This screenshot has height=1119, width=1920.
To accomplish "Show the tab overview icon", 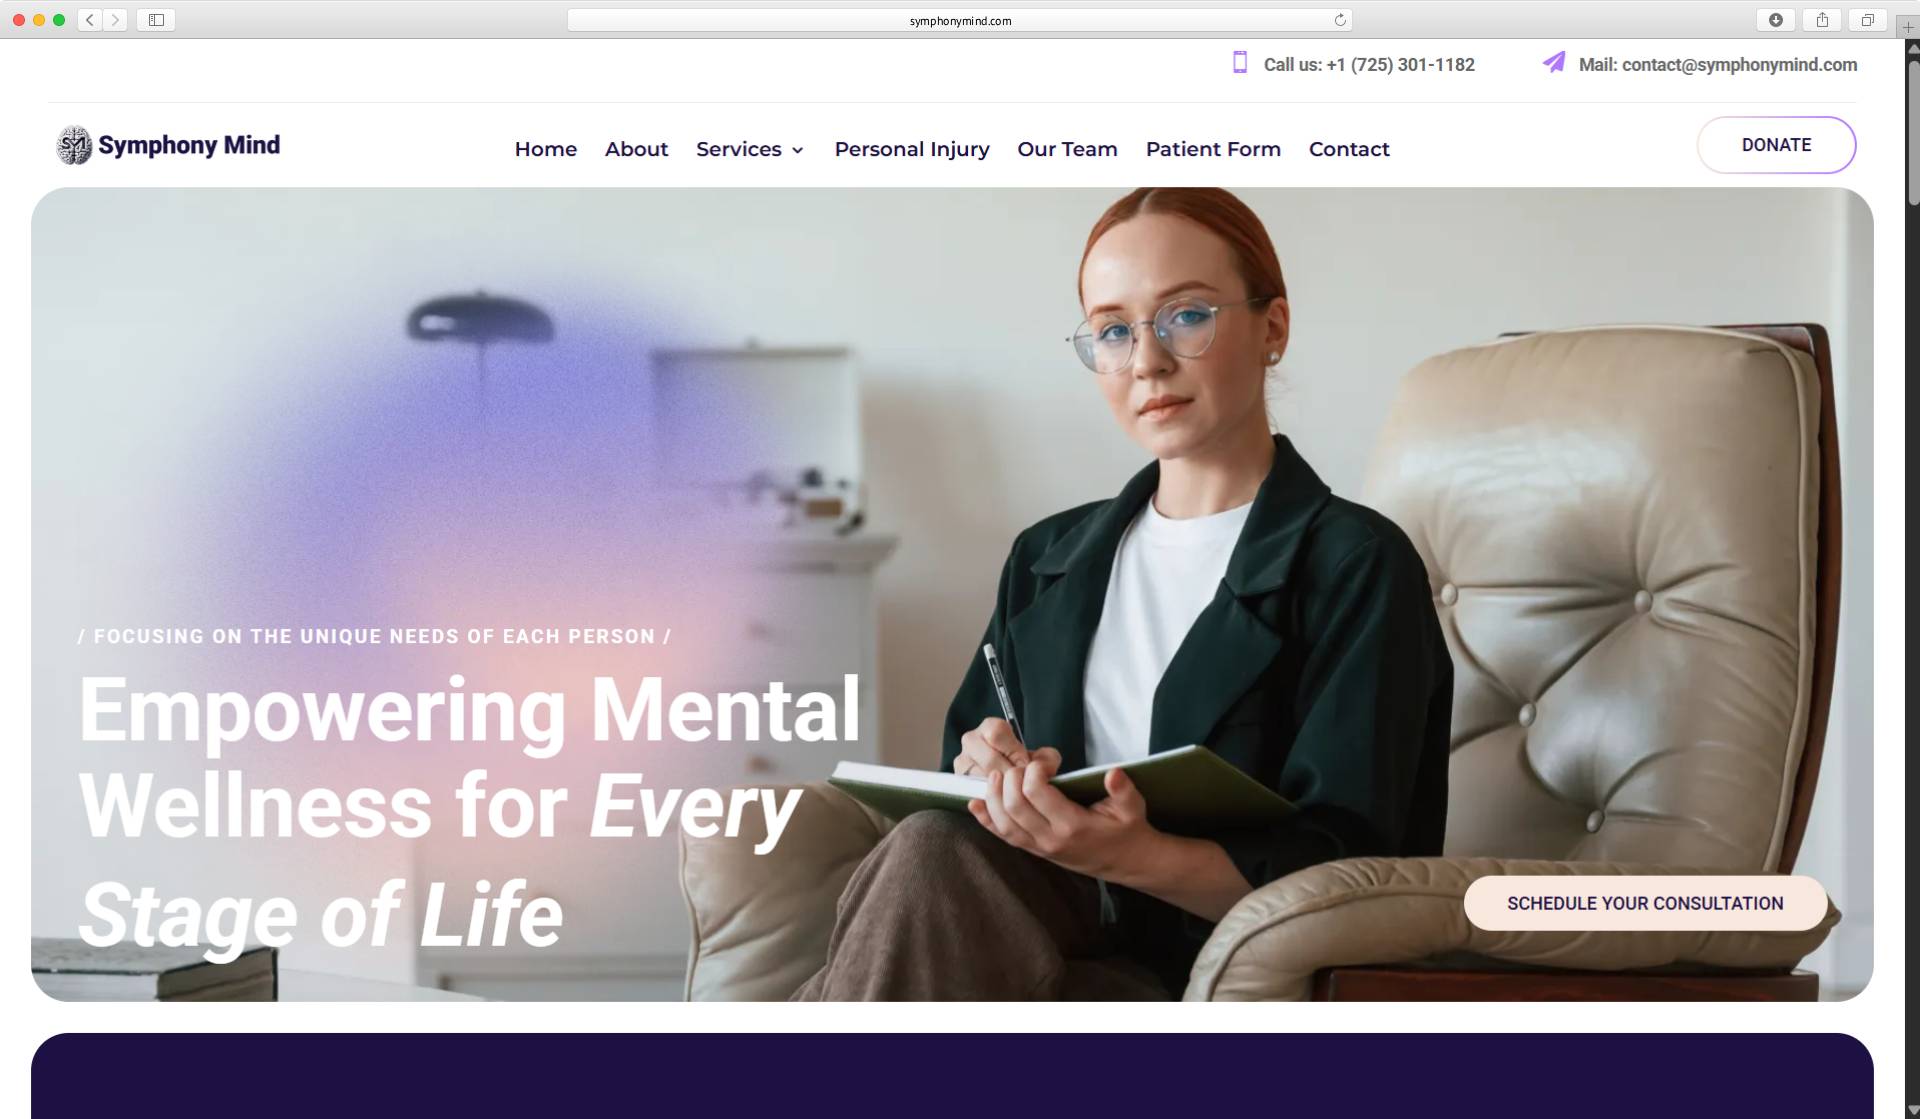I will (1867, 20).
